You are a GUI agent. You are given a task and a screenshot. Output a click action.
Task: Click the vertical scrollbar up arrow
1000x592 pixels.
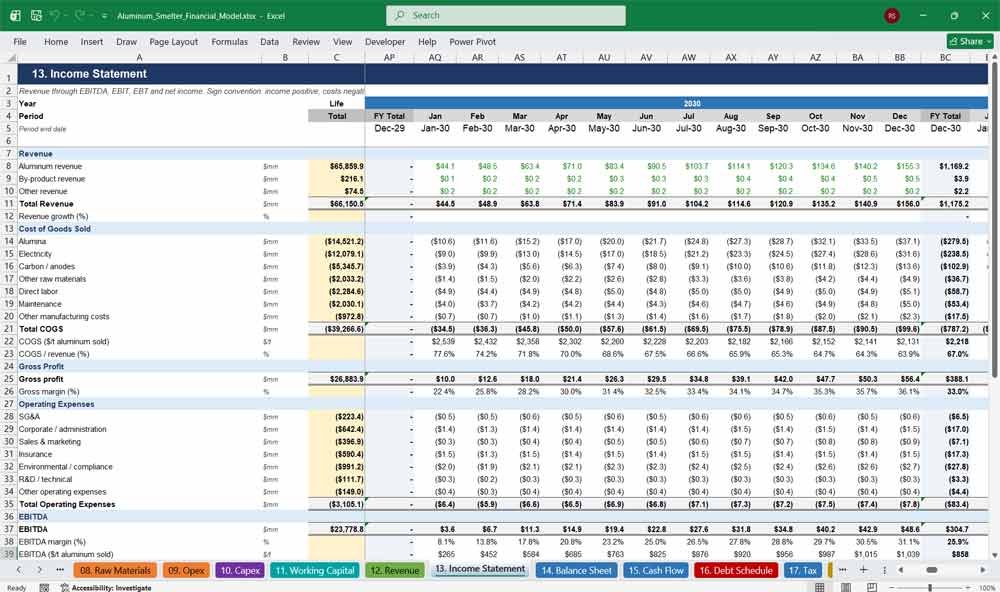tap(994, 57)
